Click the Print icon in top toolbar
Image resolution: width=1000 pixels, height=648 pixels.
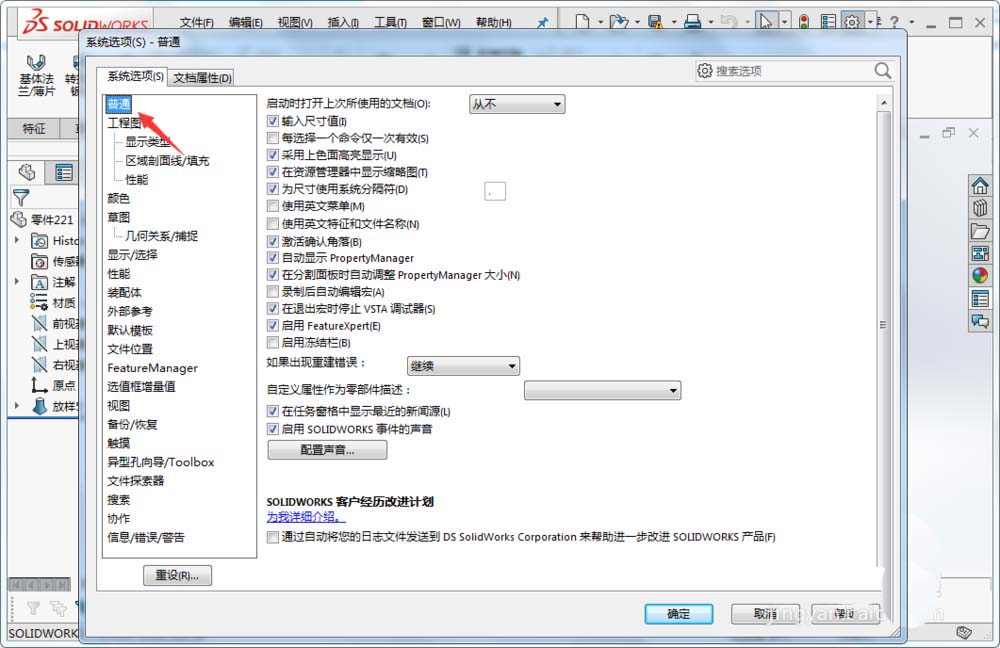[693, 22]
